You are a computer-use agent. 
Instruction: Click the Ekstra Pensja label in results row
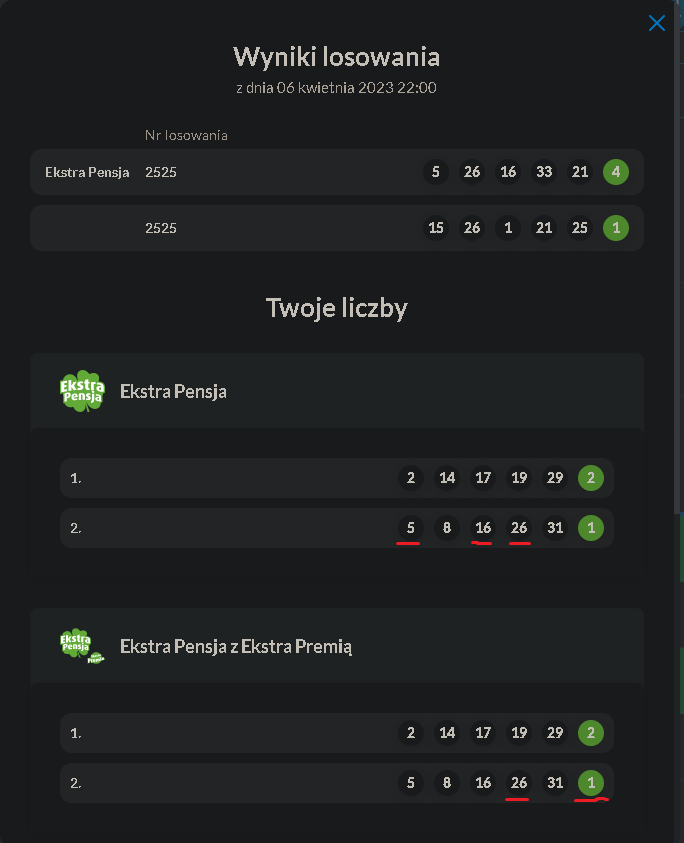pos(87,172)
